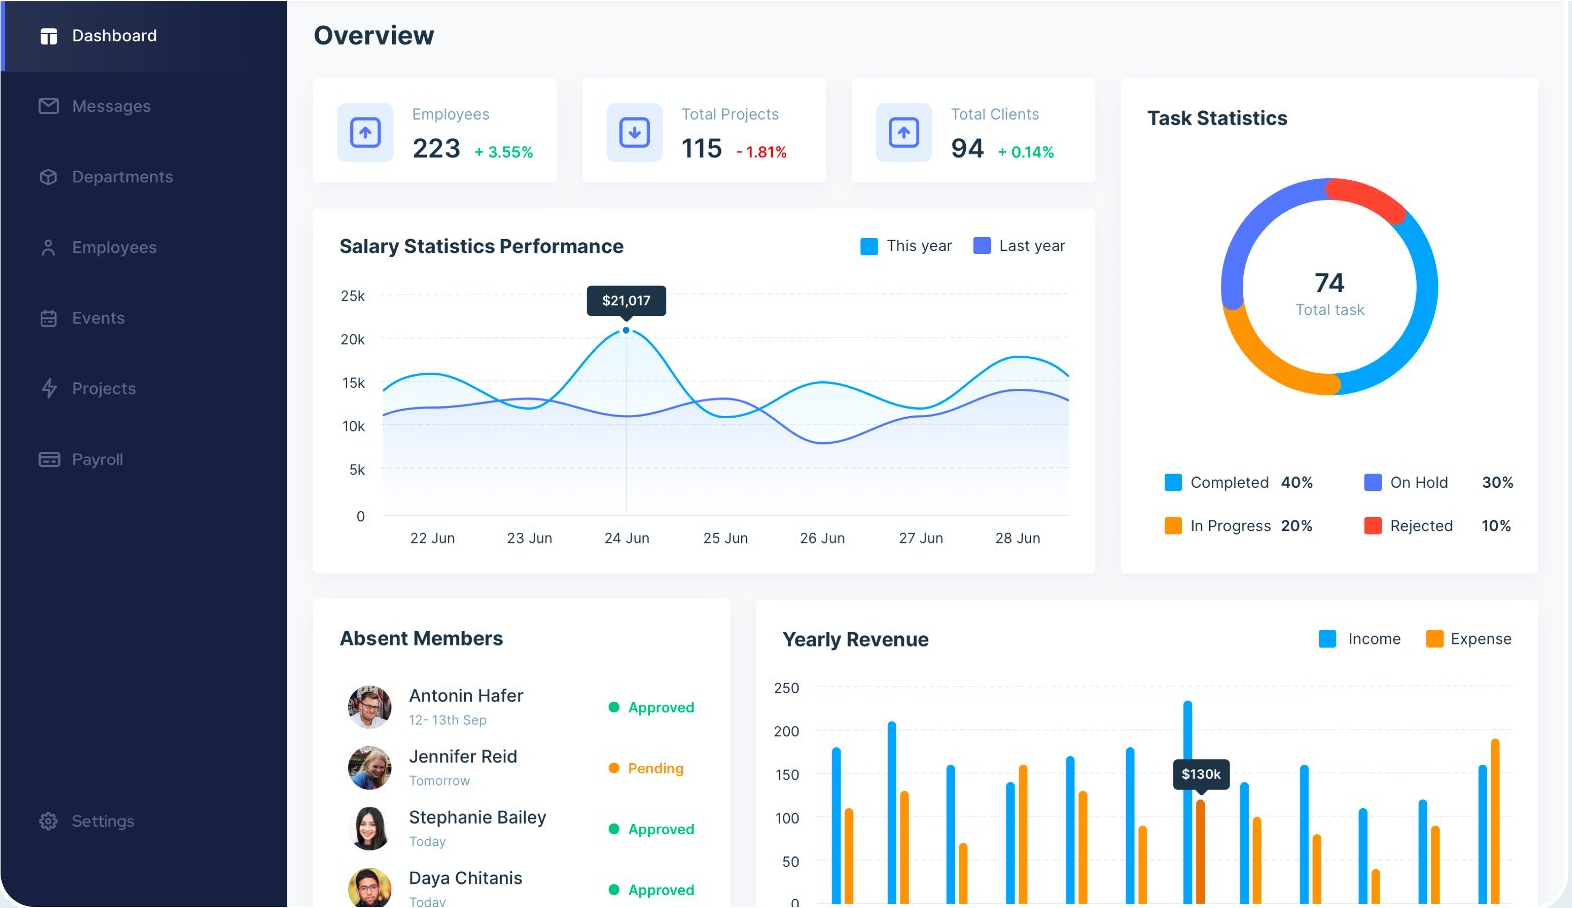Screen dimensions: 1572x908
Task: Toggle the Expense legend in Yearly Revenue
Action: [x=1468, y=639]
